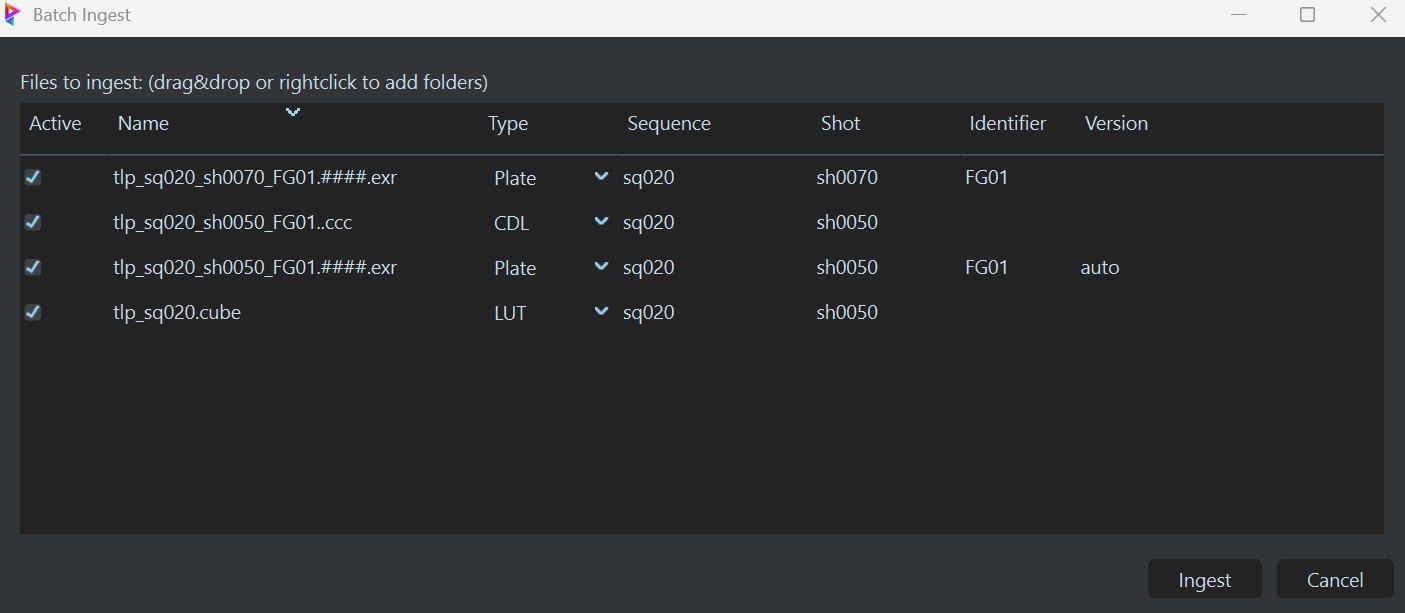Click the Batch Ingest application logo icon

point(15,15)
